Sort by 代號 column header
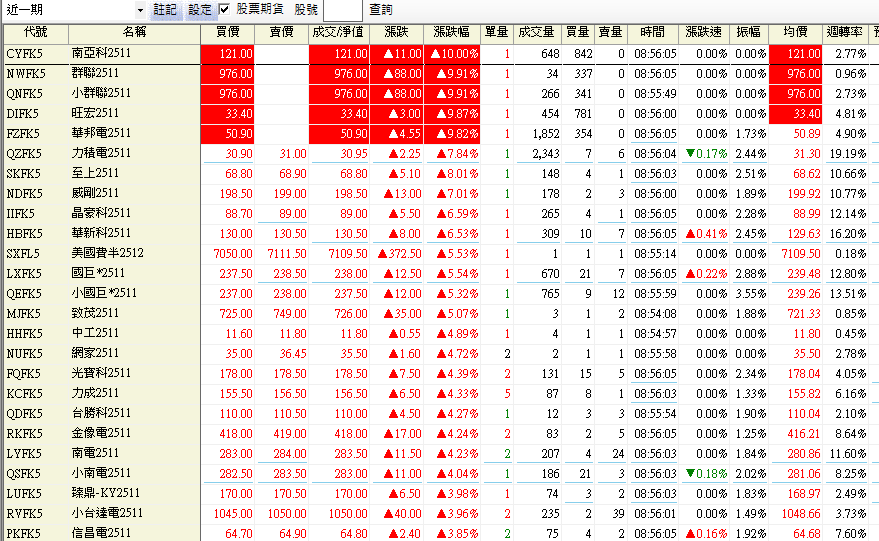This screenshot has width=879, height=541. [34, 33]
